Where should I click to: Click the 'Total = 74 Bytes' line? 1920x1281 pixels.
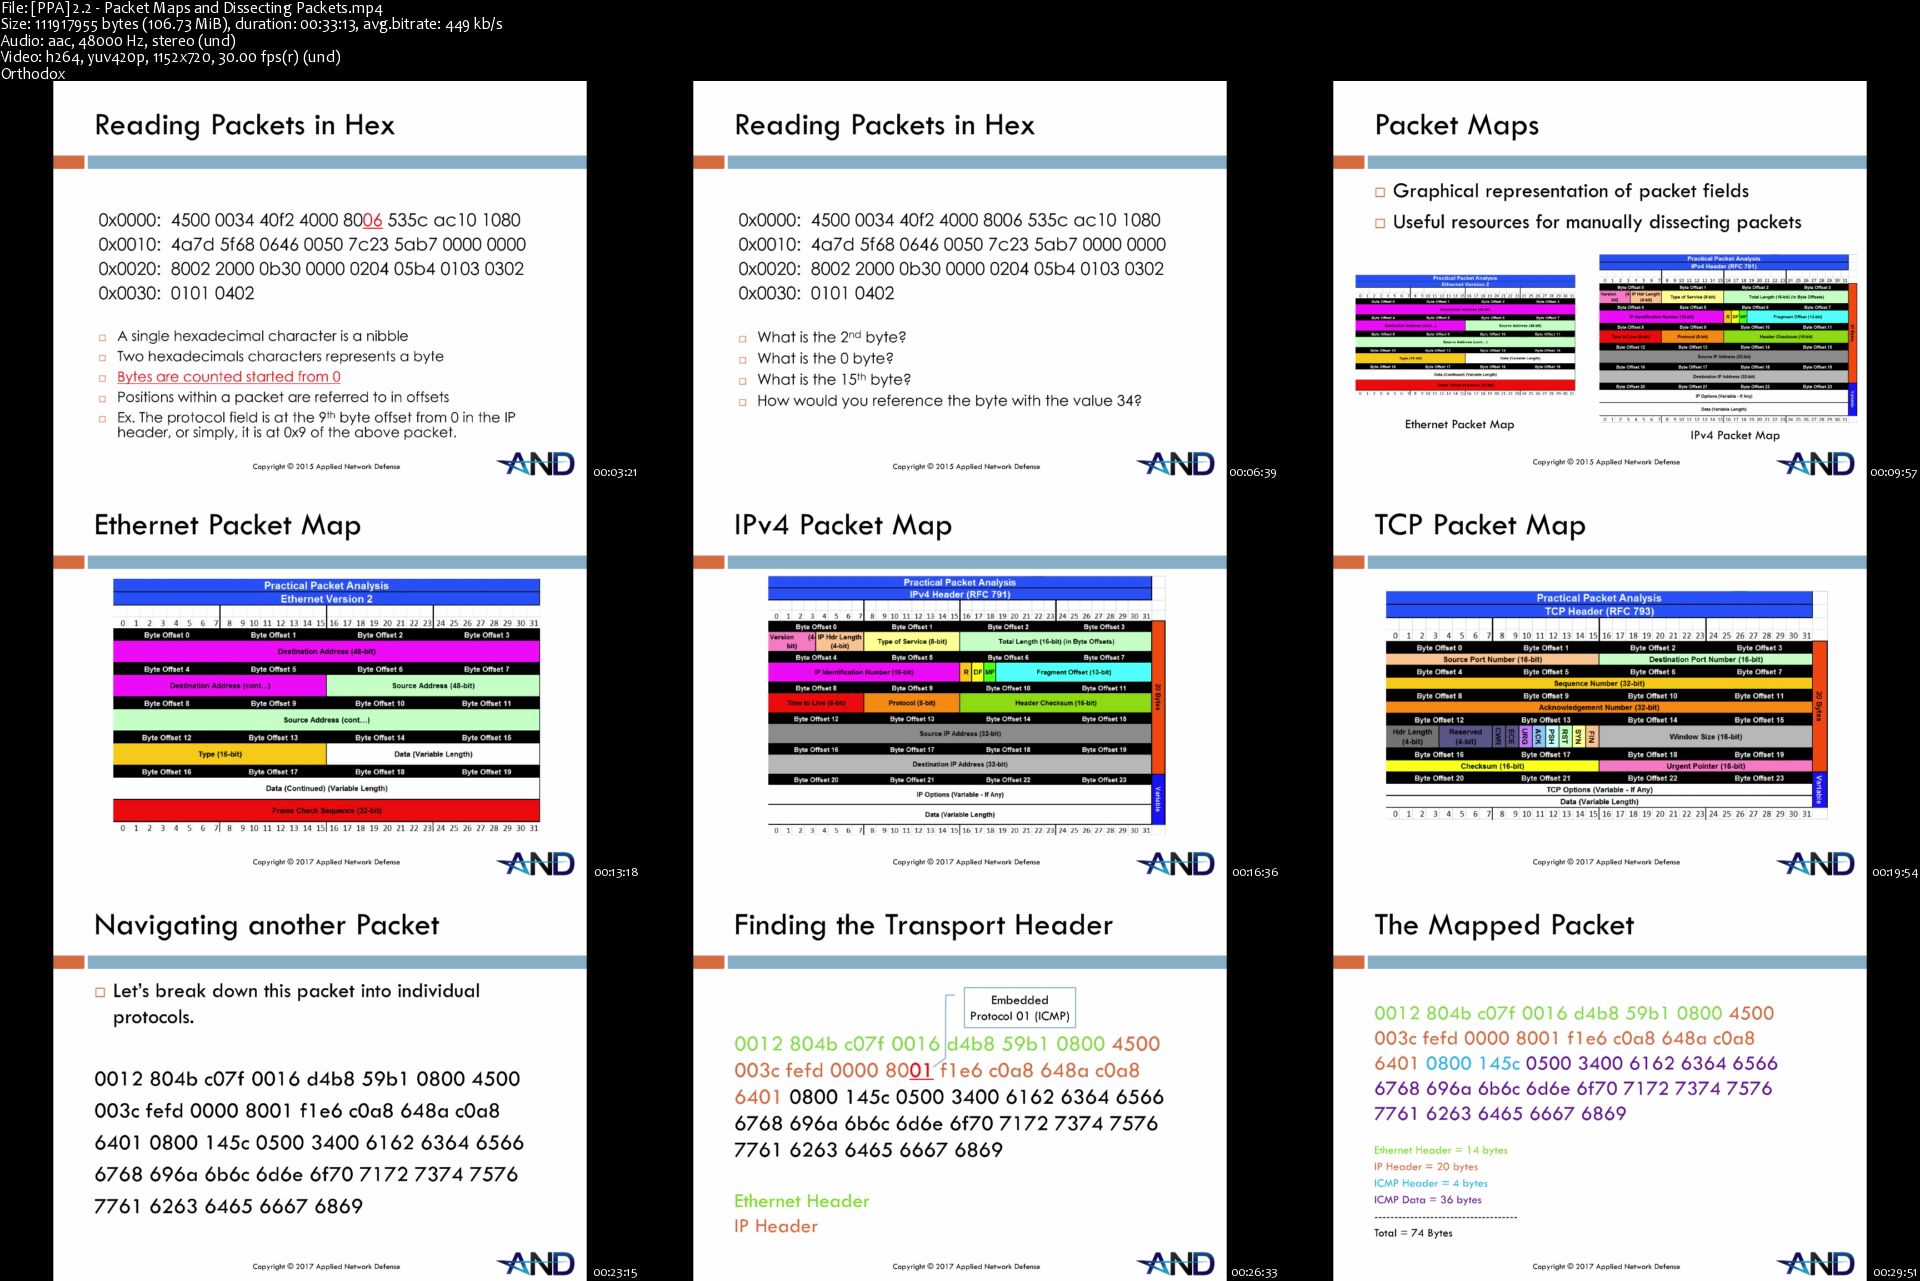pos(1413,1233)
